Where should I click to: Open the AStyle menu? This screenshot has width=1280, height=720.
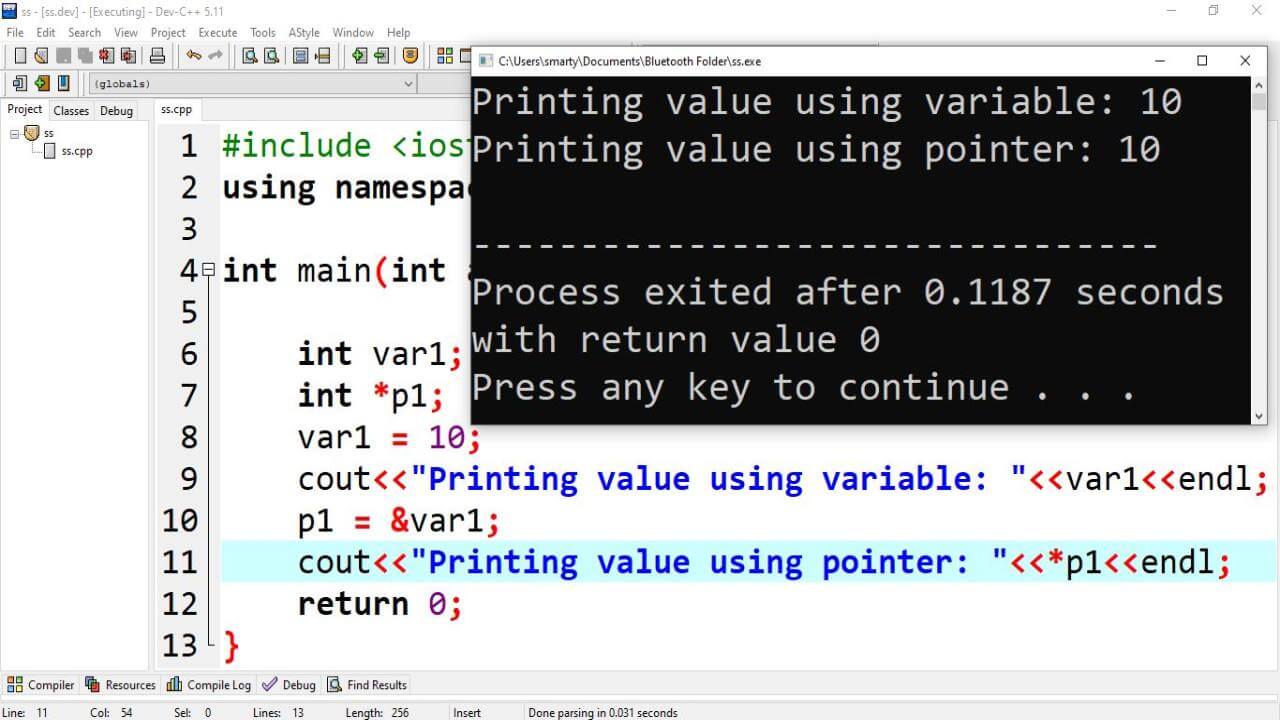pos(304,32)
